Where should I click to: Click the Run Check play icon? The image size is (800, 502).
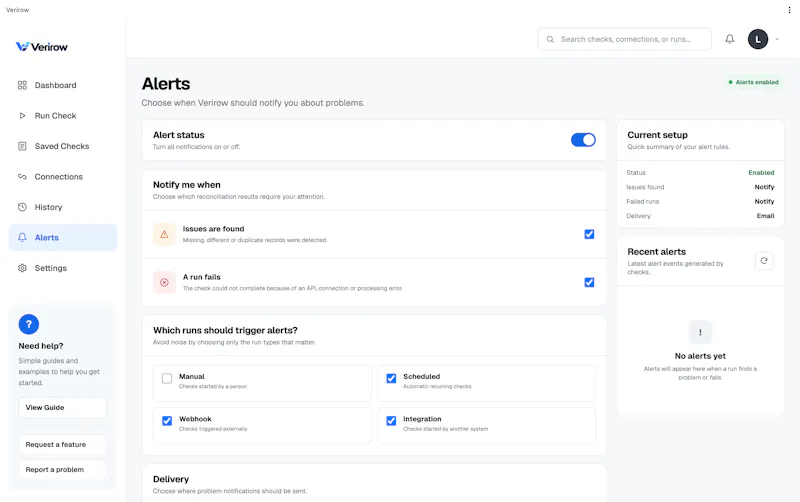point(22,116)
